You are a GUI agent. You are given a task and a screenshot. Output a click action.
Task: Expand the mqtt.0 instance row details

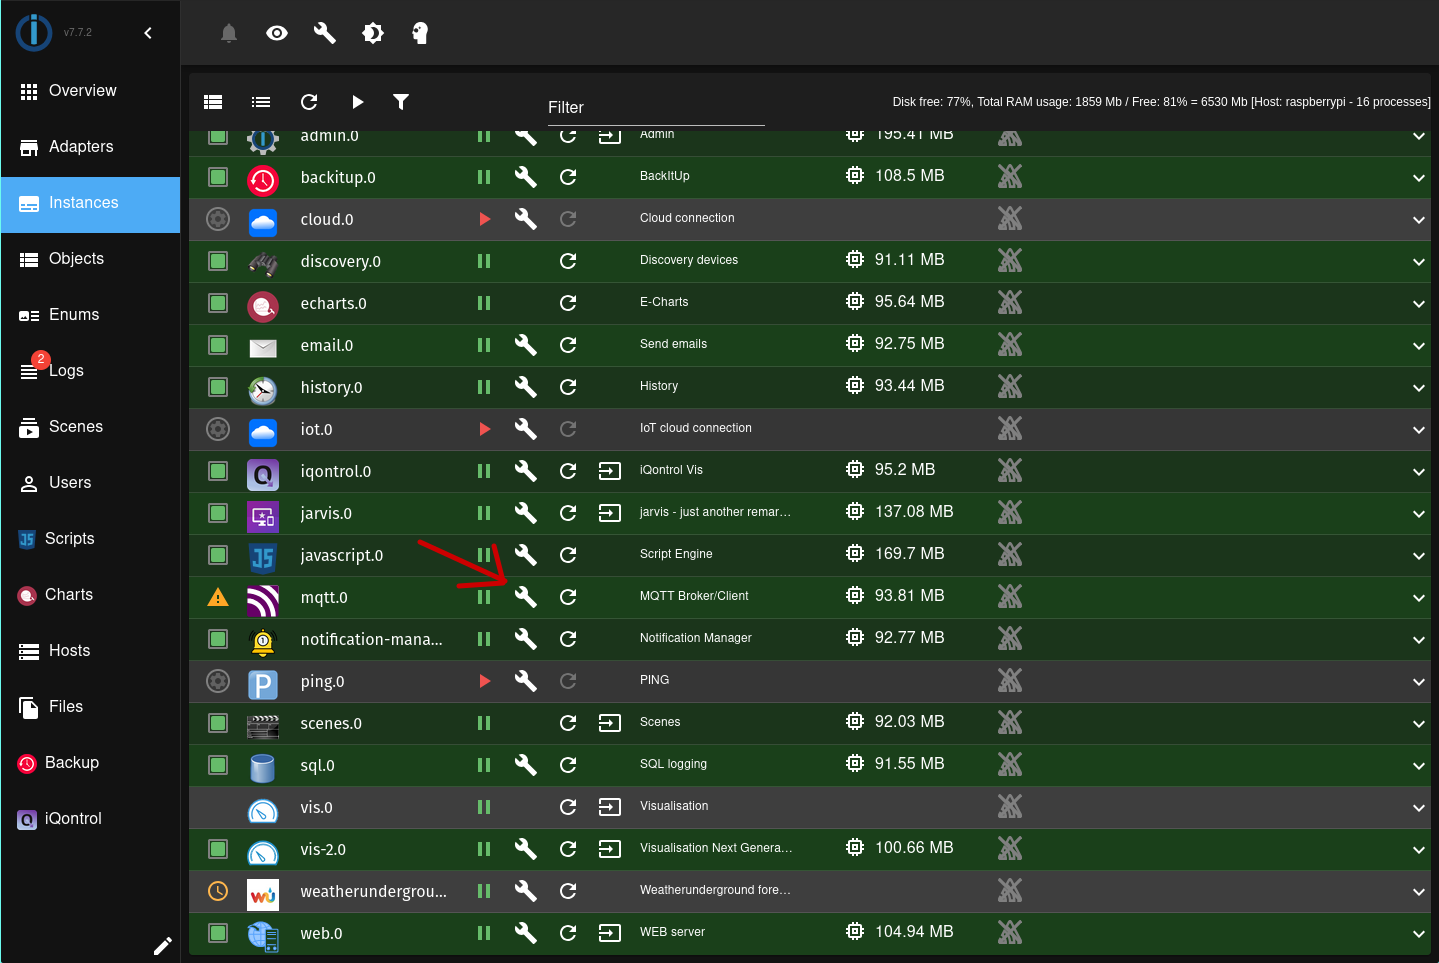(x=1418, y=596)
